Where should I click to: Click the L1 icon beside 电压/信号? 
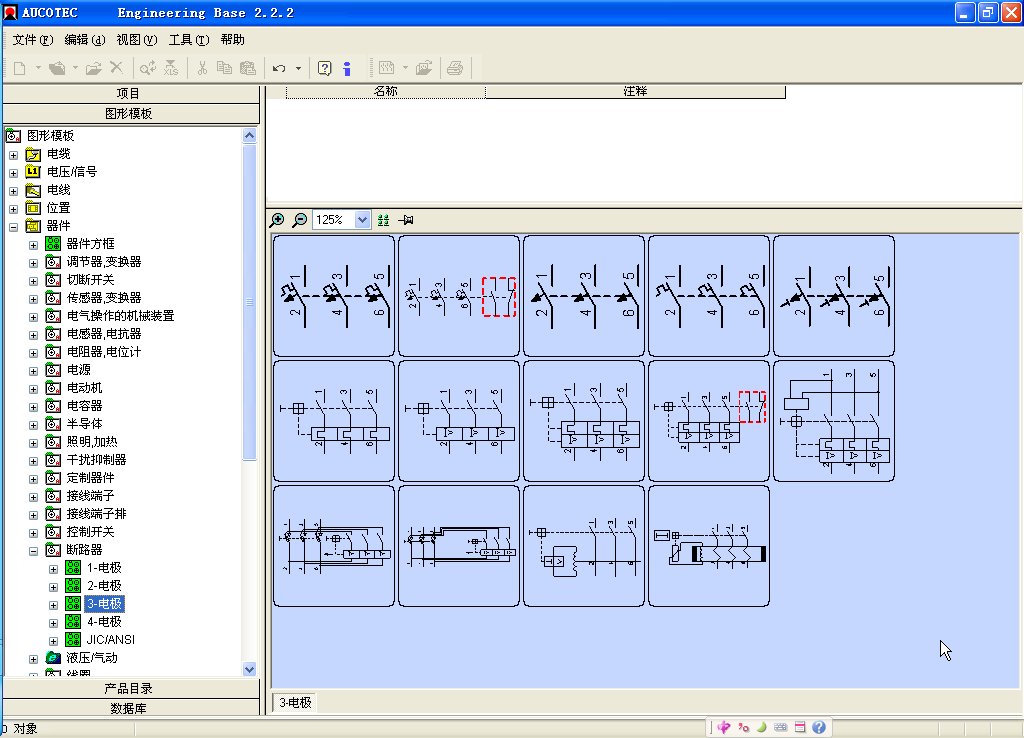tap(33, 172)
